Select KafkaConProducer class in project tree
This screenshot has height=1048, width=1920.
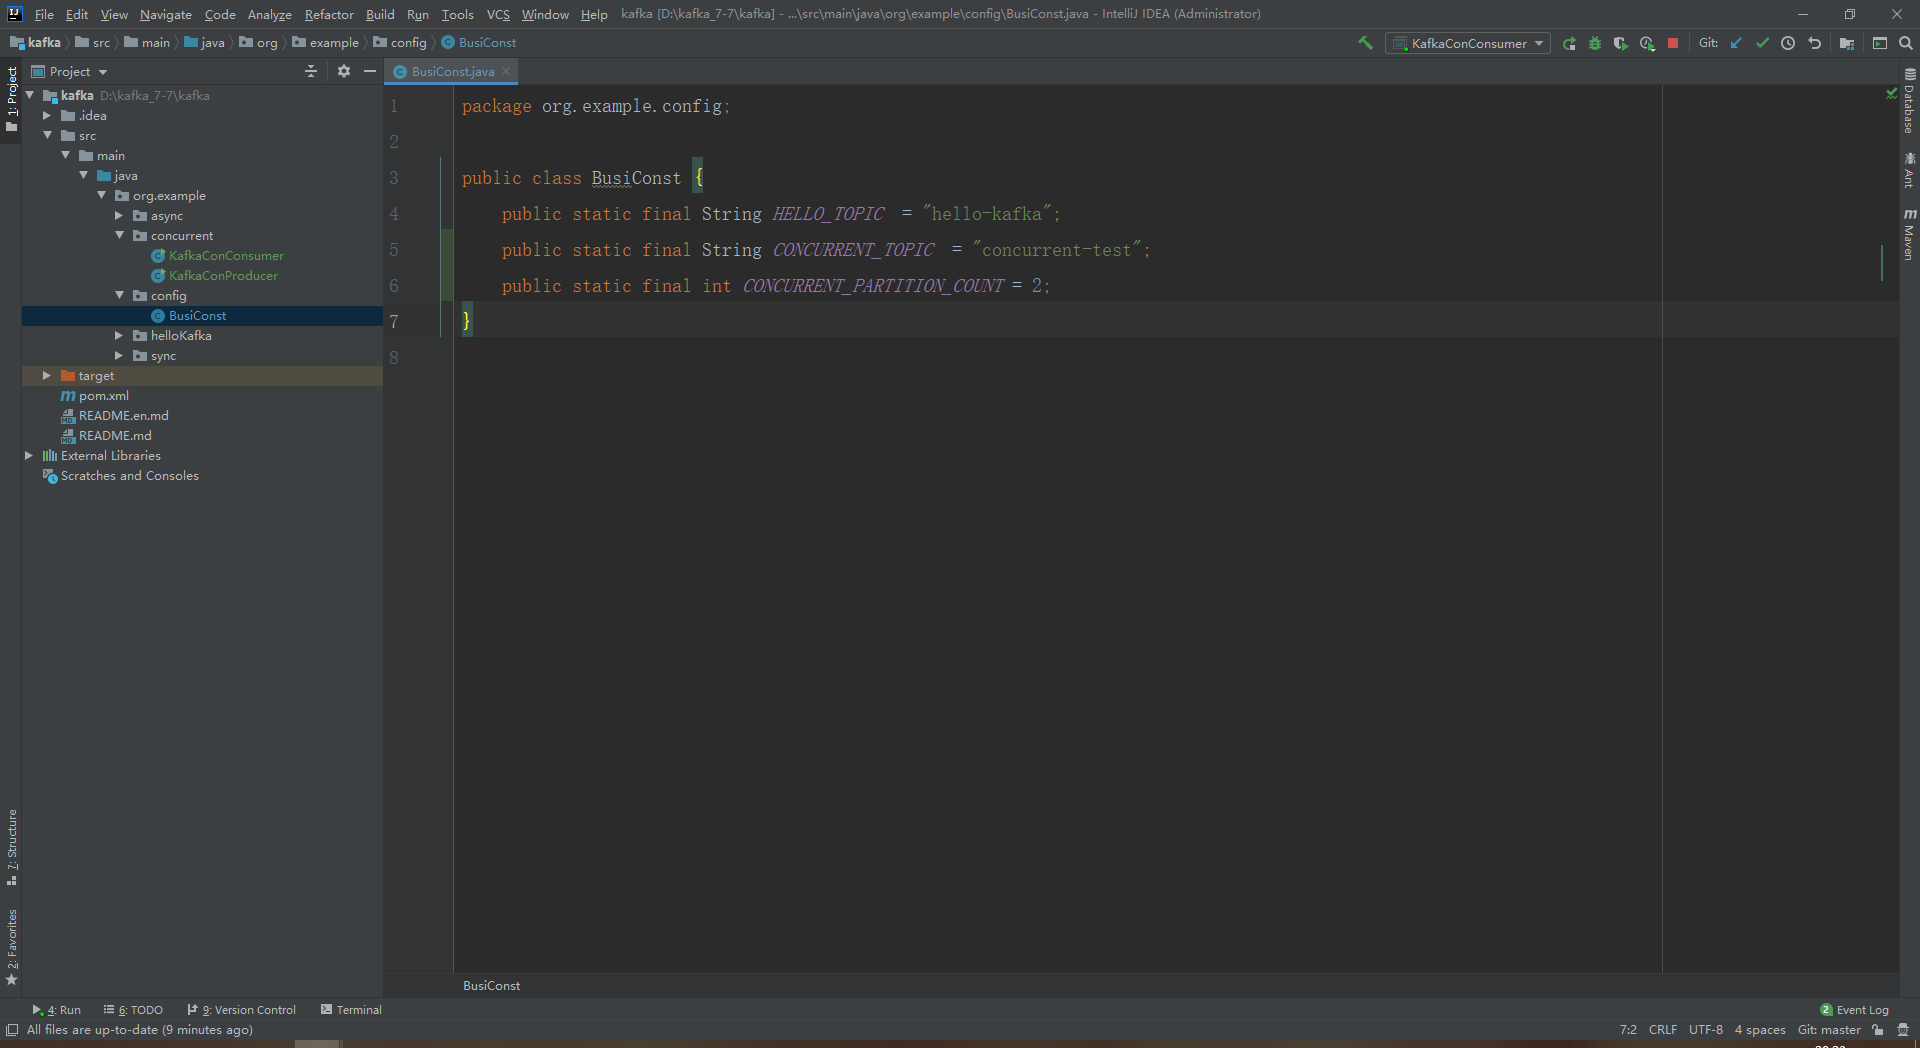pos(223,275)
